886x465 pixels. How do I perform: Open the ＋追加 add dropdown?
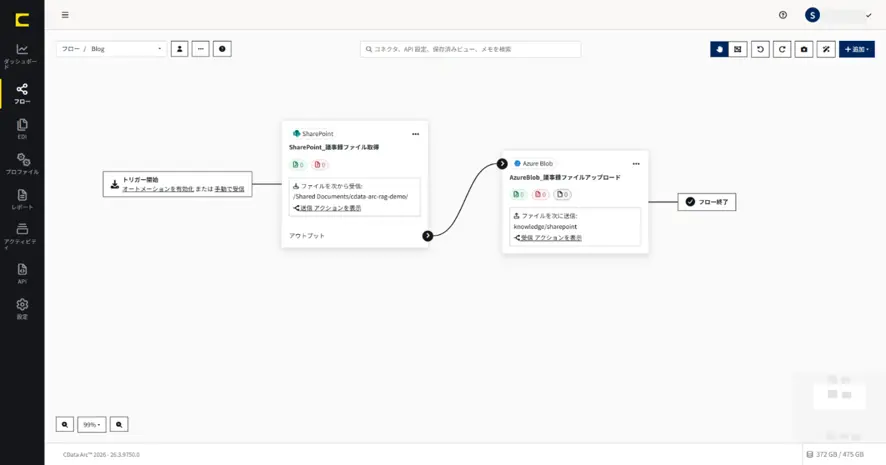point(857,49)
